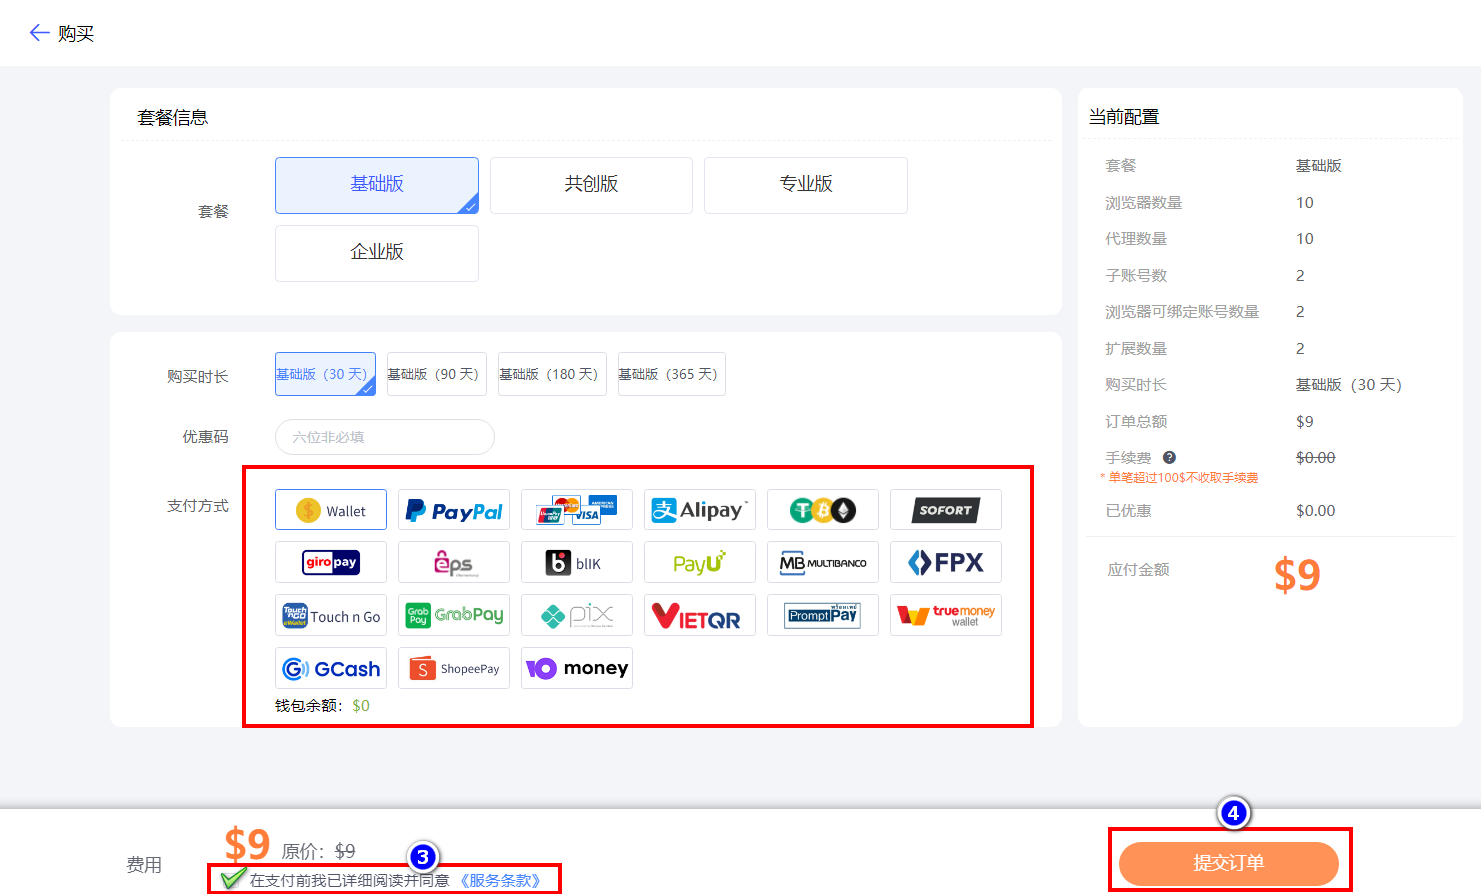Click the 提交订单 submit button
Image resolution: width=1481 pixels, height=894 pixels.
pyautogui.click(x=1229, y=863)
